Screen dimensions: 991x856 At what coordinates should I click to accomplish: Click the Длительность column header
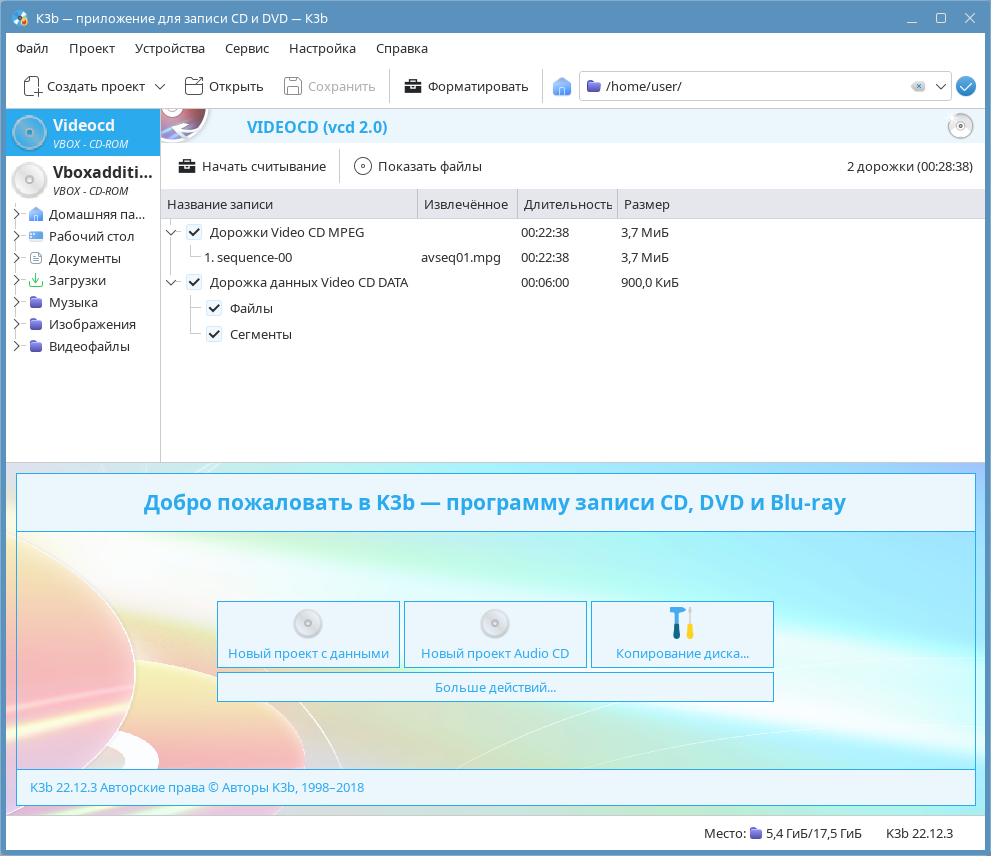[x=567, y=205]
